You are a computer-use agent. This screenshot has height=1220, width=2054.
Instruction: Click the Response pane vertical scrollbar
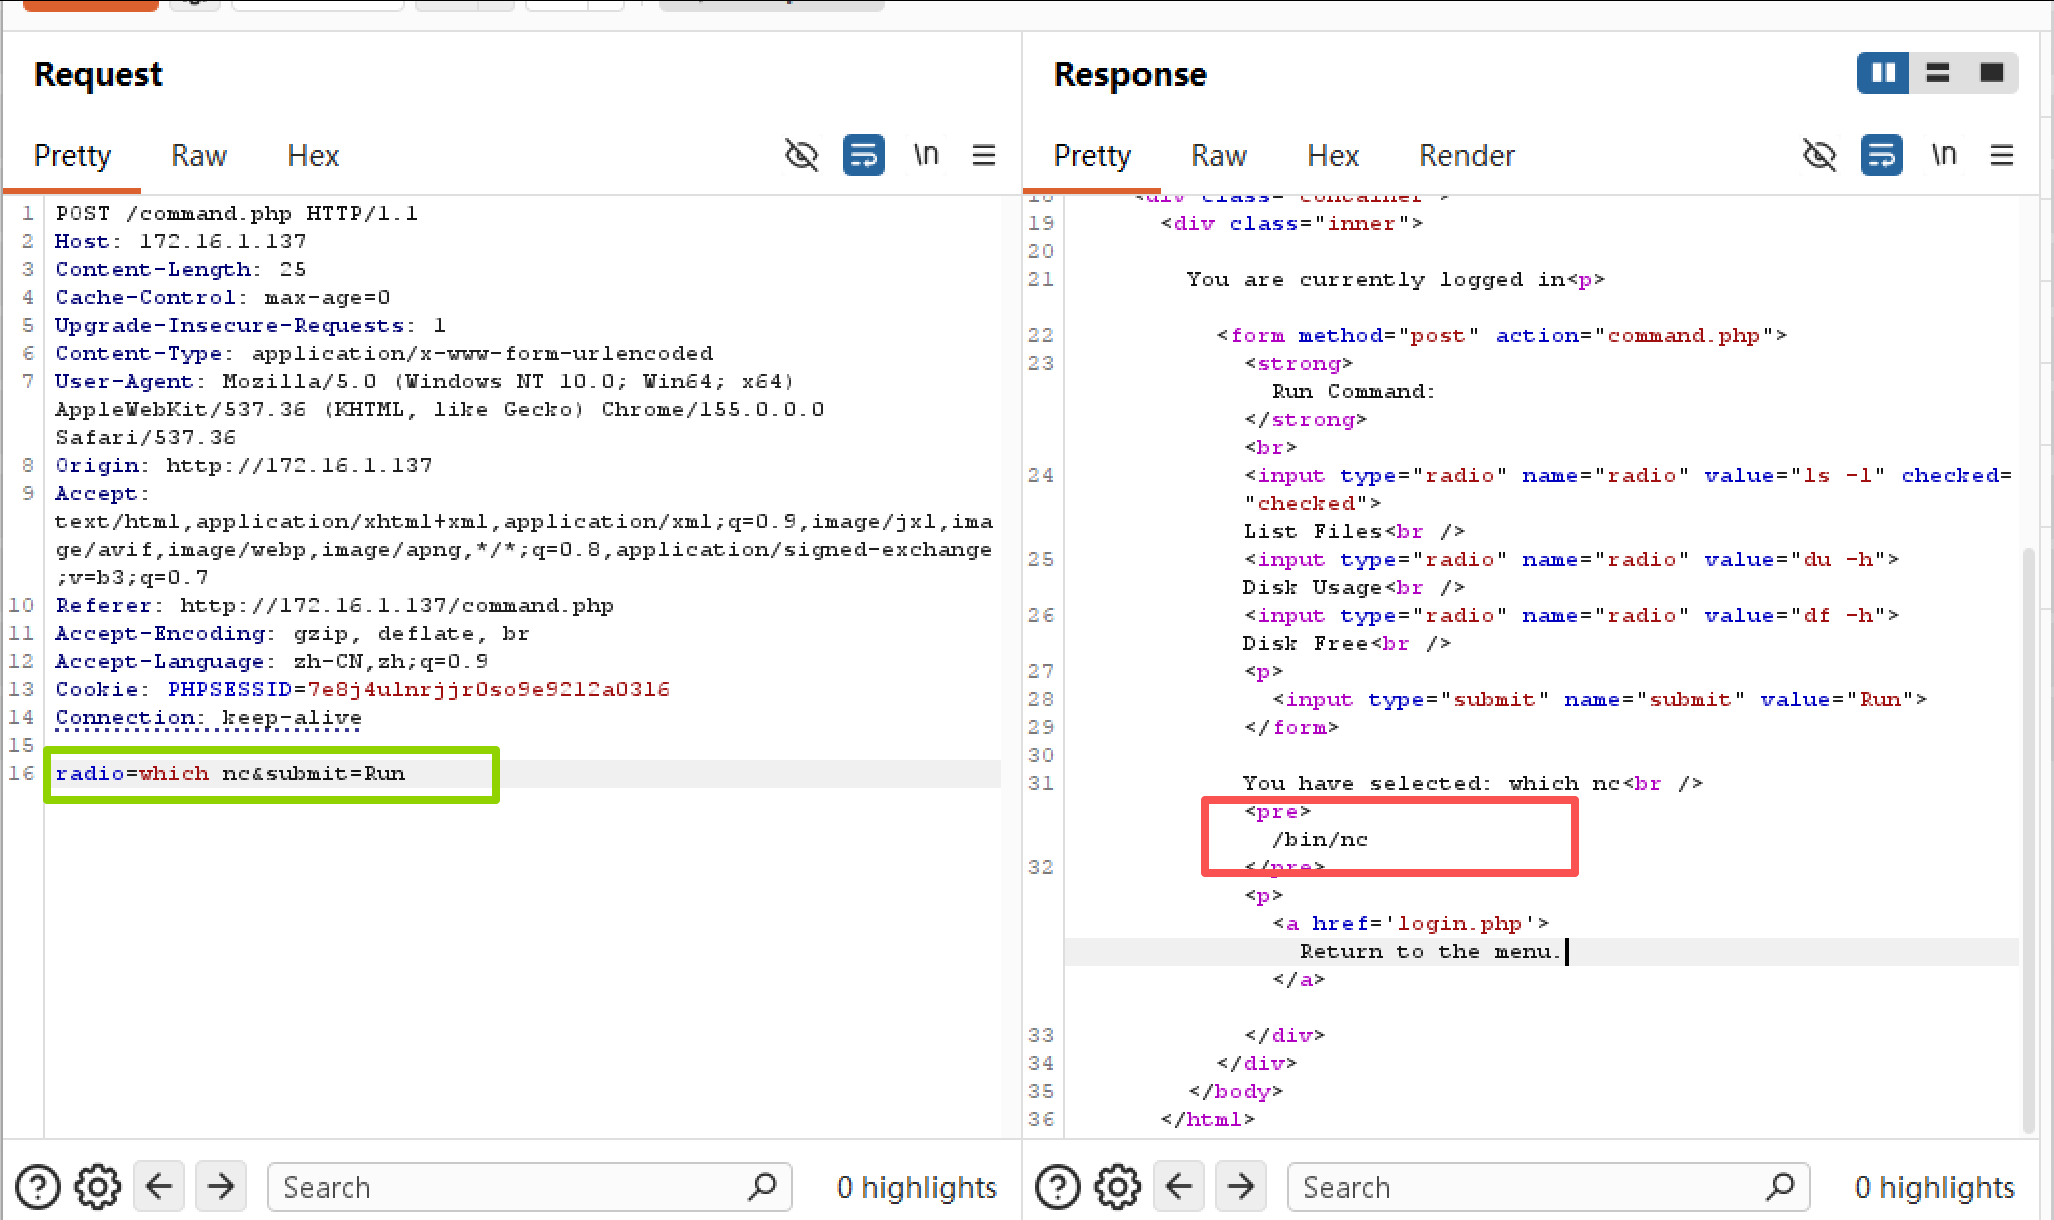(x=2029, y=840)
